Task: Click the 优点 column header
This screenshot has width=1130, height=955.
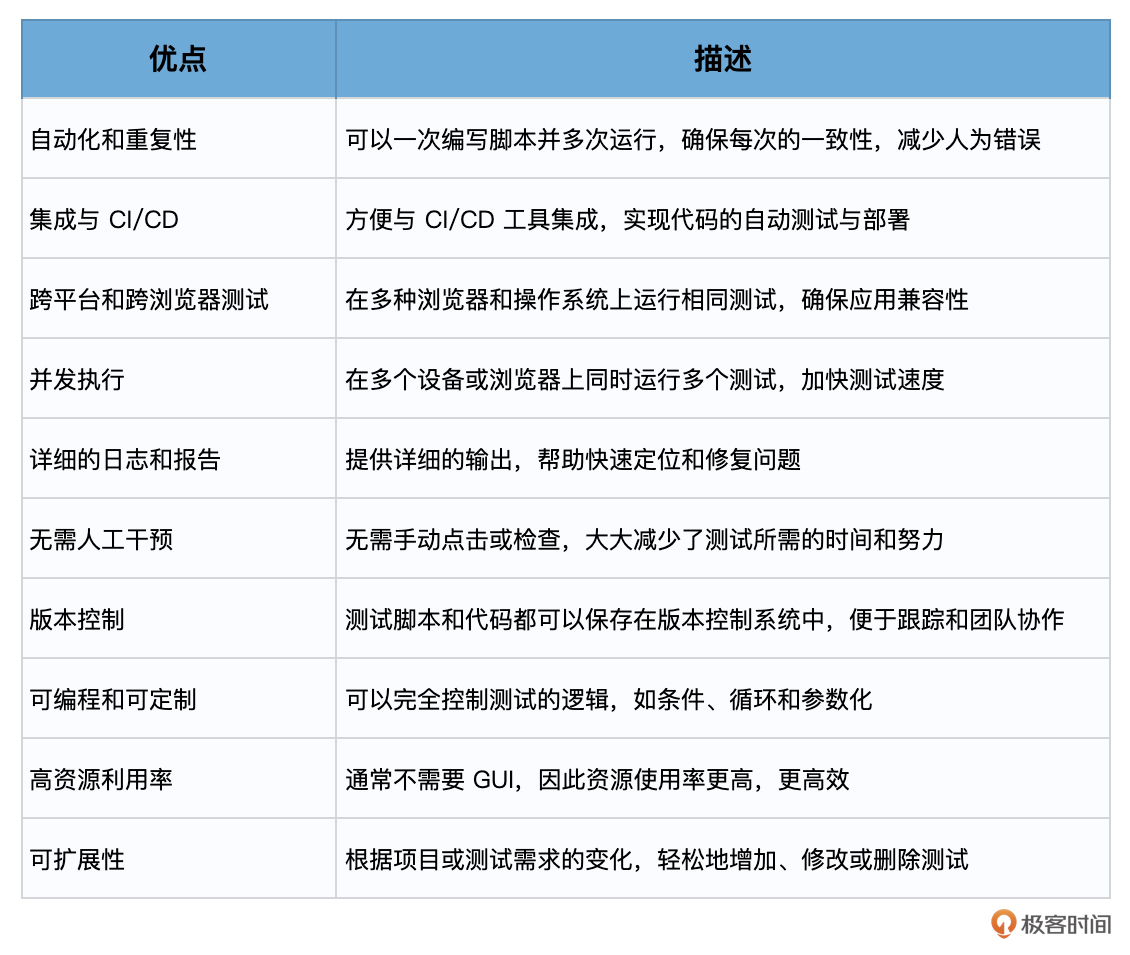Action: [178, 59]
